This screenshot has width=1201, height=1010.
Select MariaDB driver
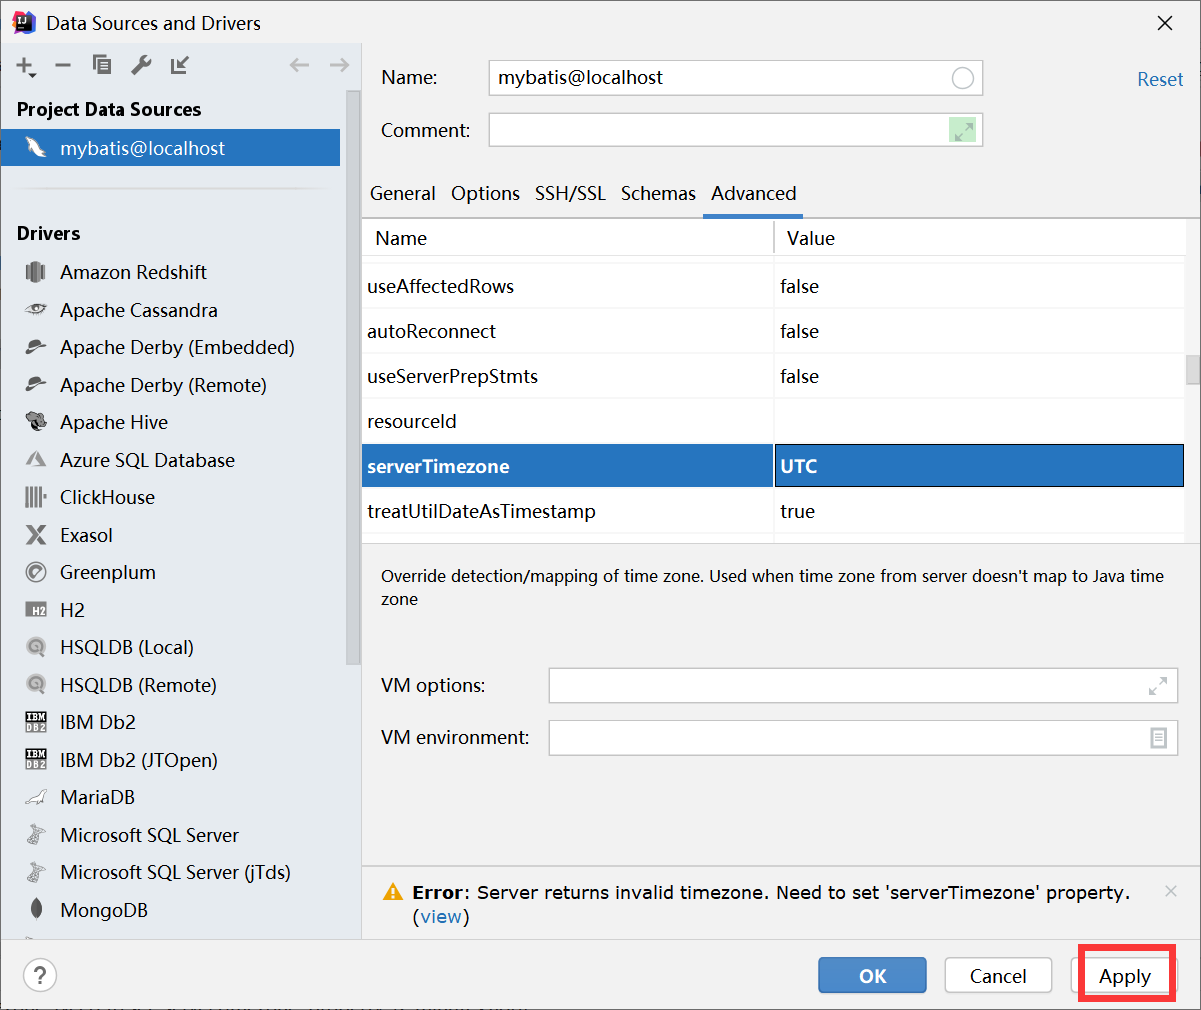pyautogui.click(x=97, y=797)
